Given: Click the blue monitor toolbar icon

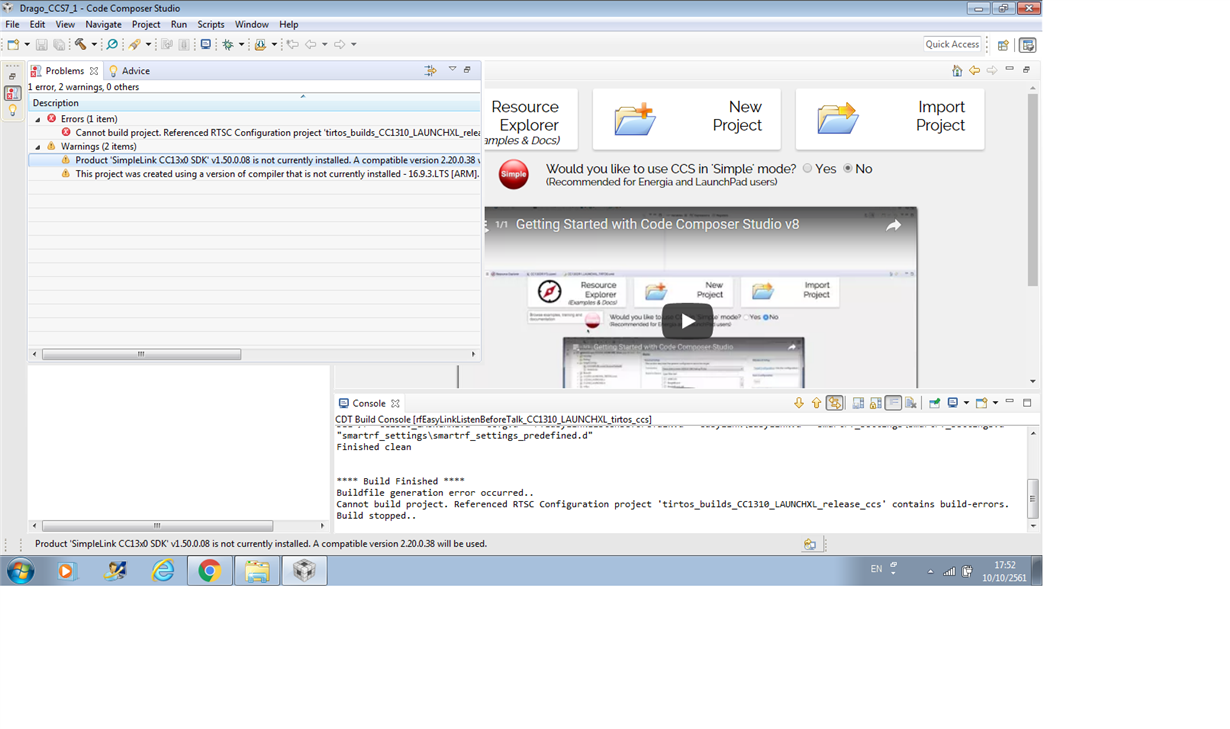Looking at the screenshot, I should click(206, 44).
